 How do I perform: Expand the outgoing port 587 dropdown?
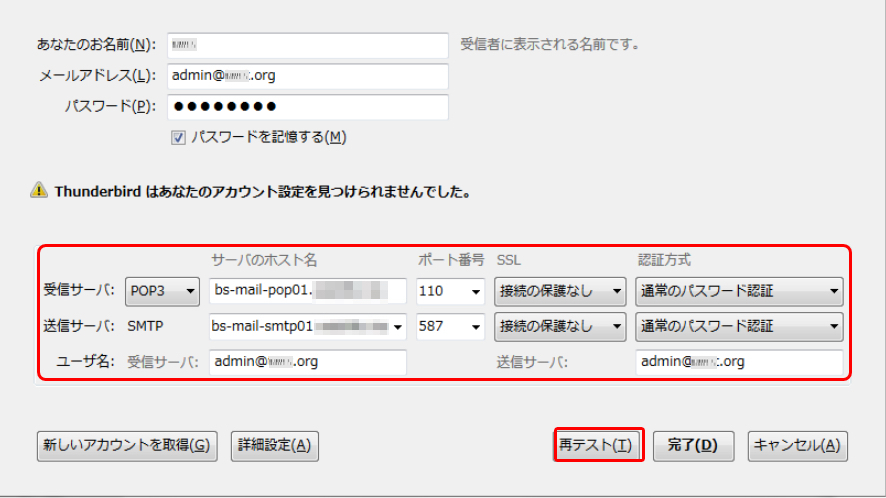pos(449,327)
